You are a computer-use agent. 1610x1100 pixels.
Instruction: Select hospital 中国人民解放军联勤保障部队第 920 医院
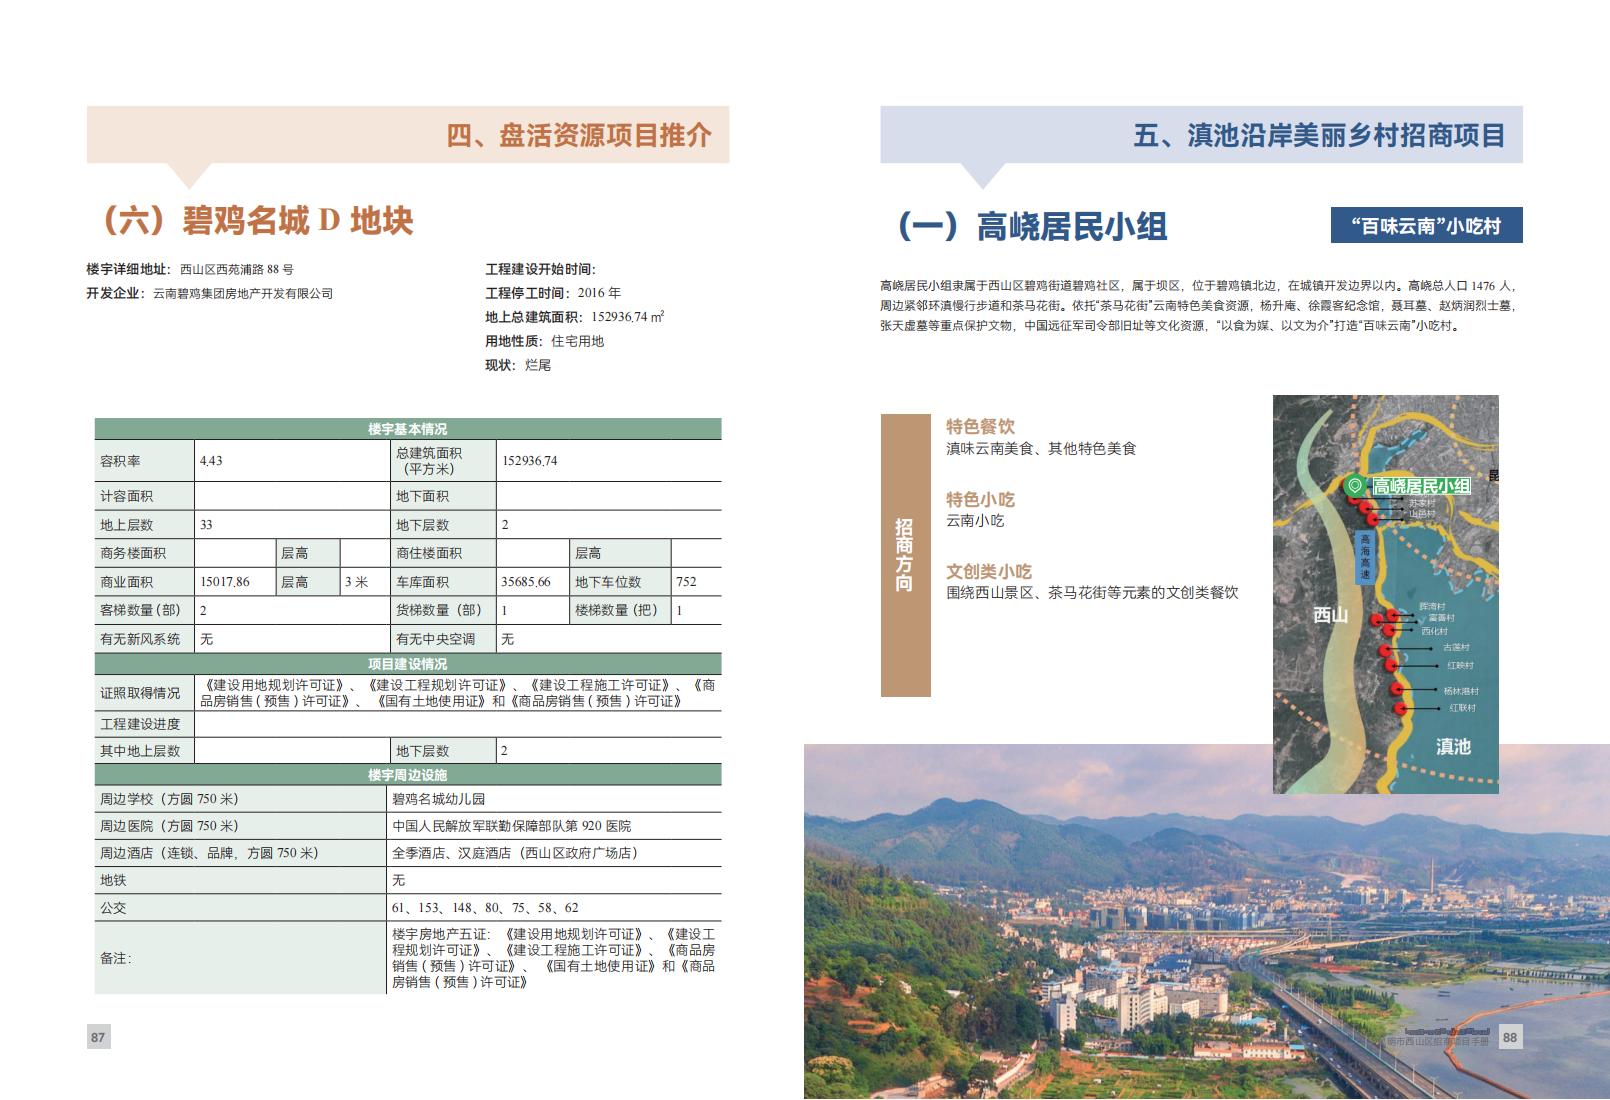(x=512, y=826)
